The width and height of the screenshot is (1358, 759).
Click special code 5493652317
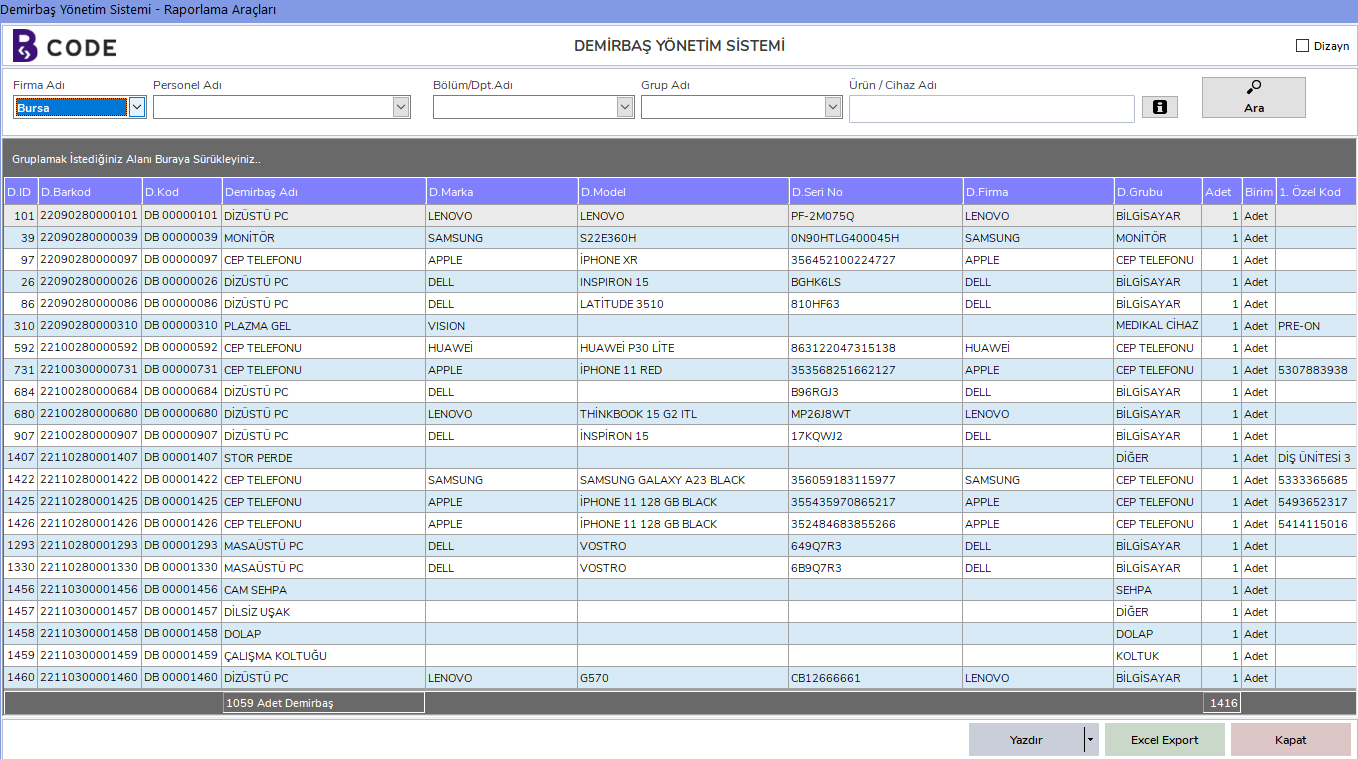point(1316,502)
